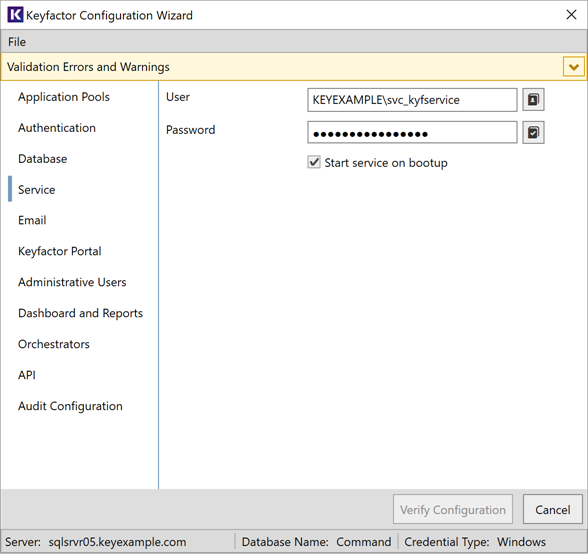The image size is (588, 554).
Task: Click the Verify Configuration button
Action: (453, 509)
